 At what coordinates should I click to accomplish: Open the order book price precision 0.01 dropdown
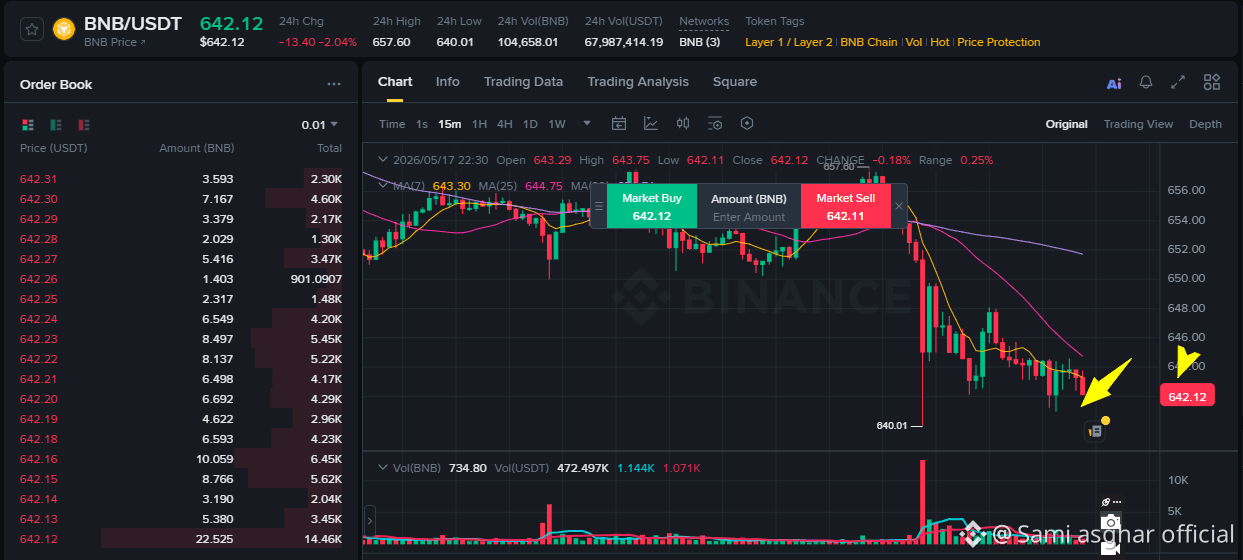[x=320, y=125]
